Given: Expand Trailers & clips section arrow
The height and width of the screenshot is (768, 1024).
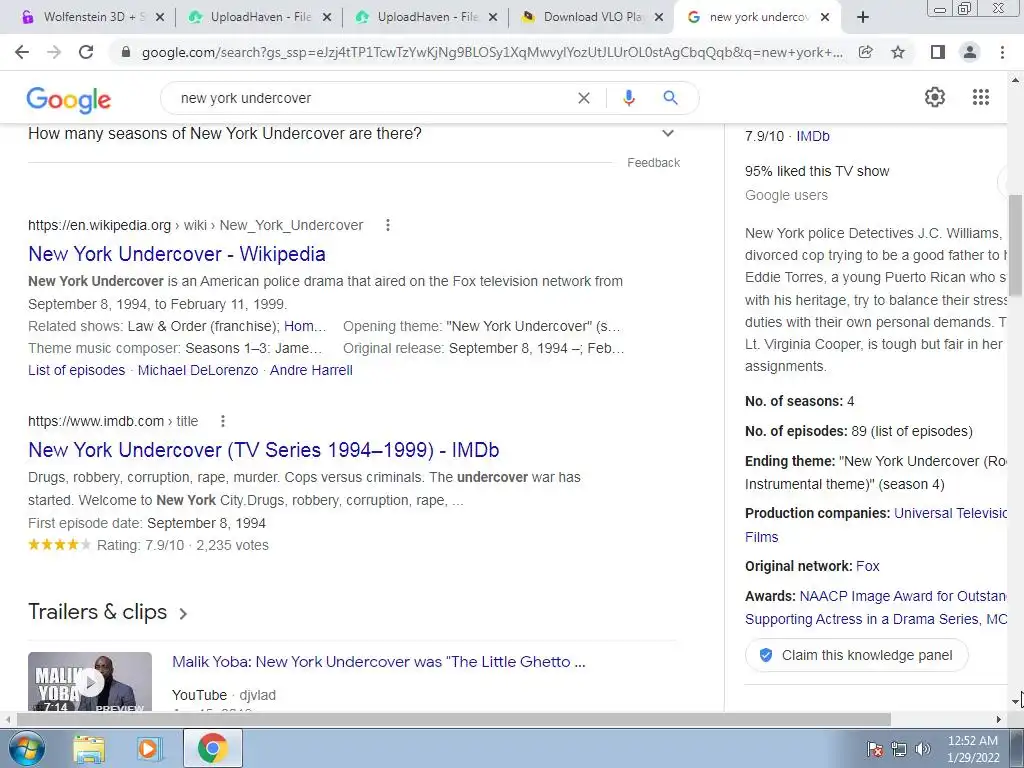Looking at the screenshot, I should point(184,613).
